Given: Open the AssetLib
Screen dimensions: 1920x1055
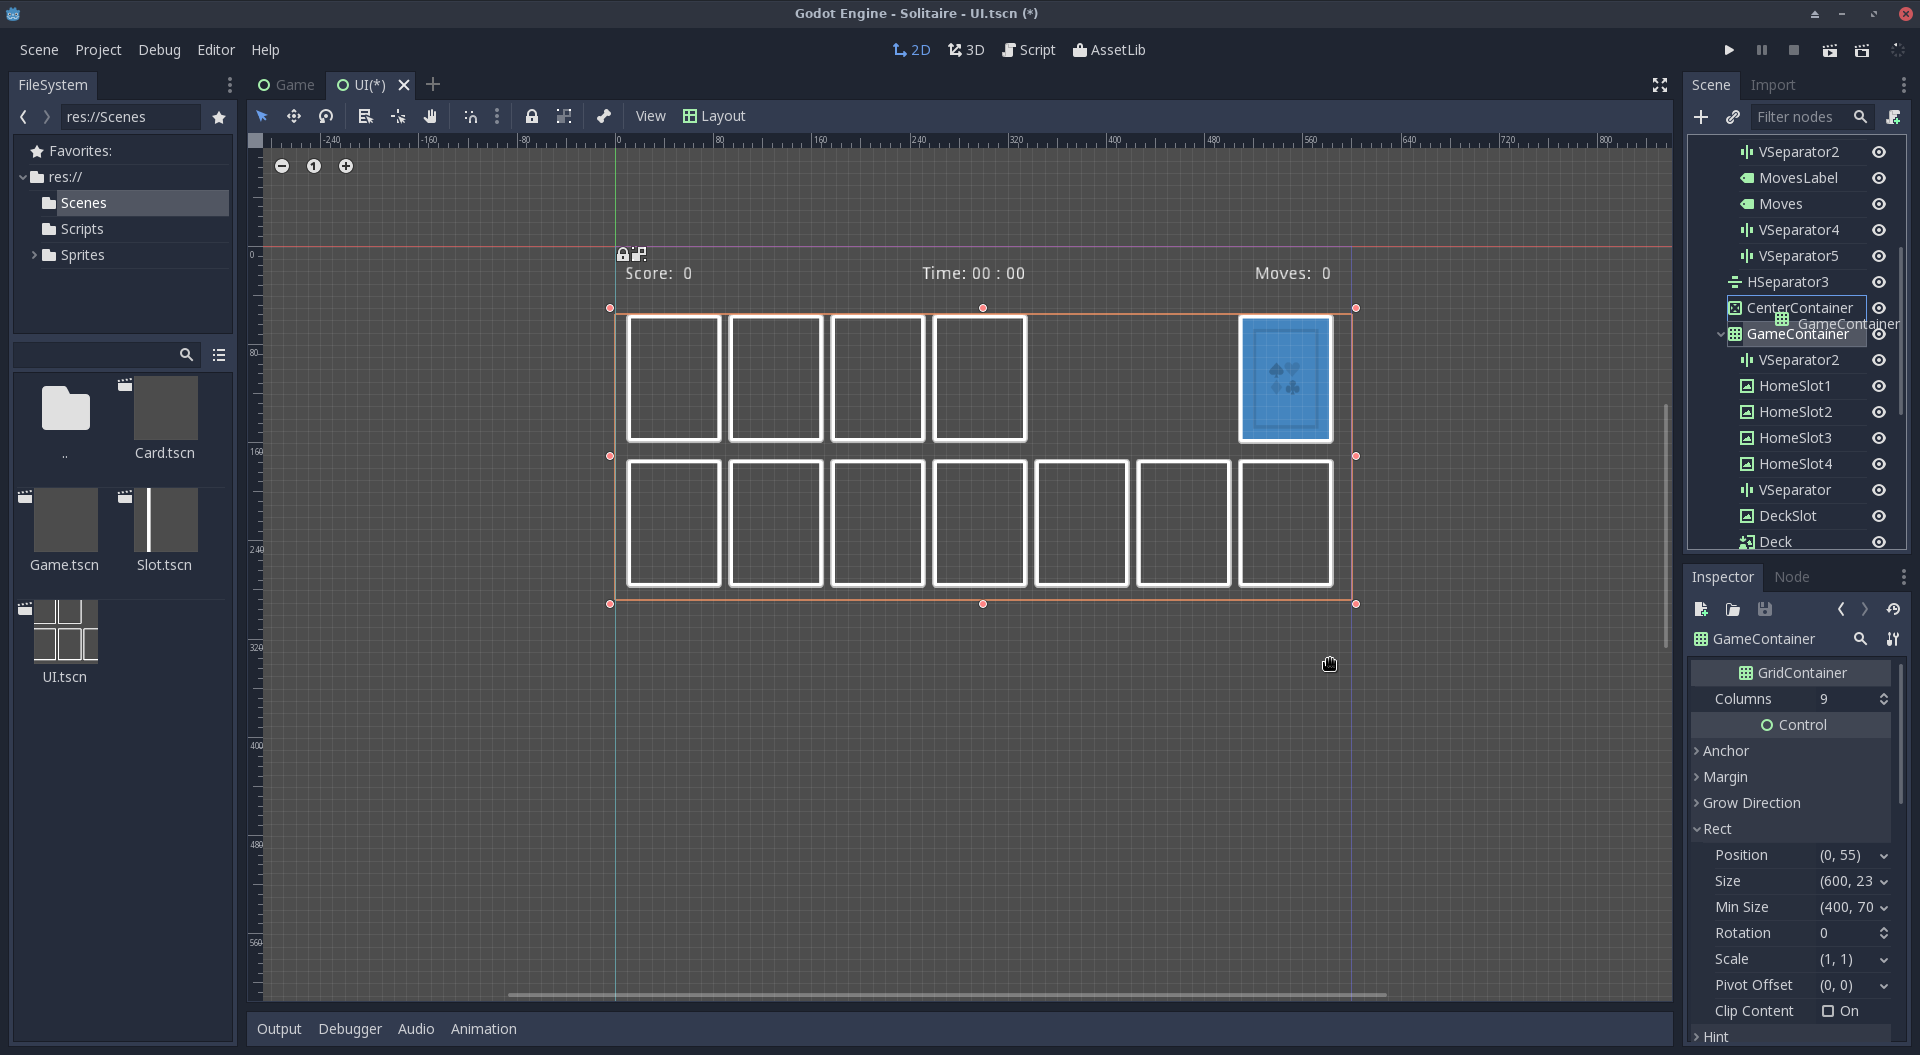Looking at the screenshot, I should click(x=1109, y=50).
